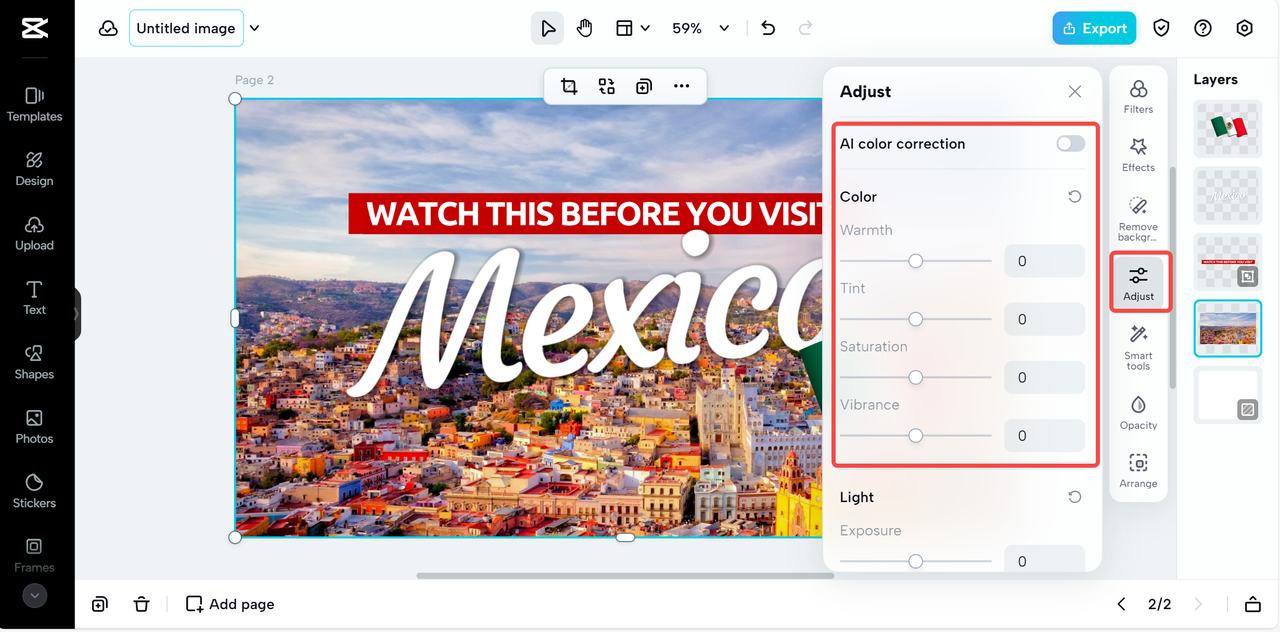Open the Text sidebar section
Screen dimensions: 1280x632
point(34,297)
